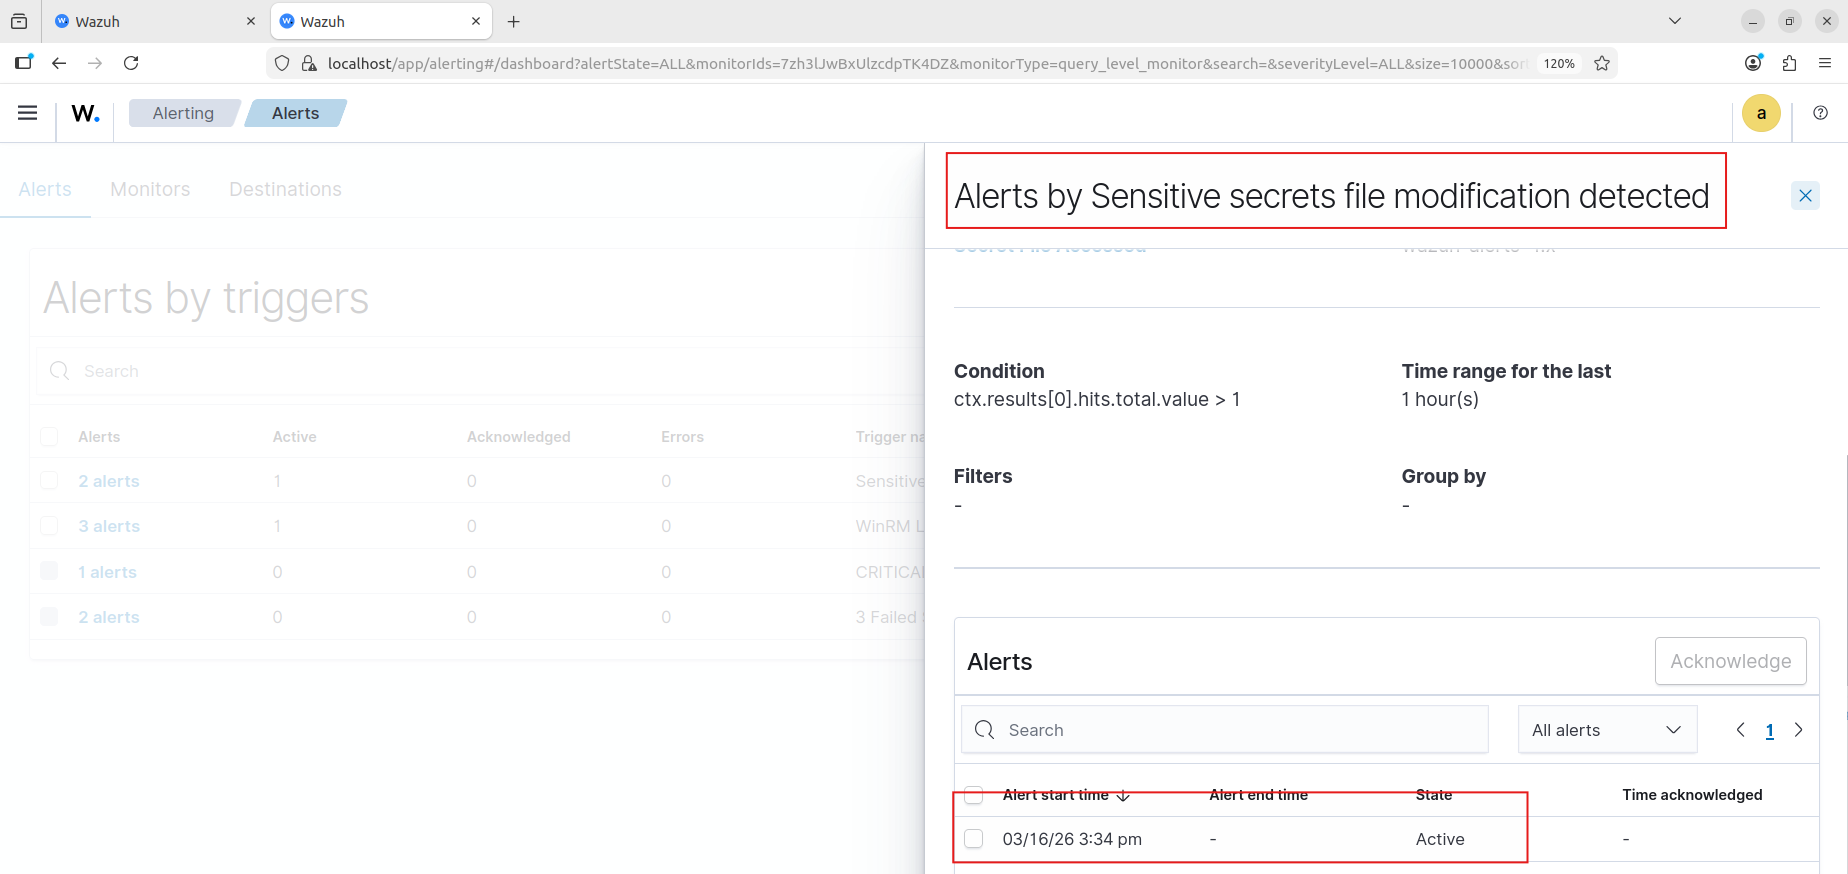Close the alerts flyout panel
The image size is (1848, 874).
tap(1805, 196)
